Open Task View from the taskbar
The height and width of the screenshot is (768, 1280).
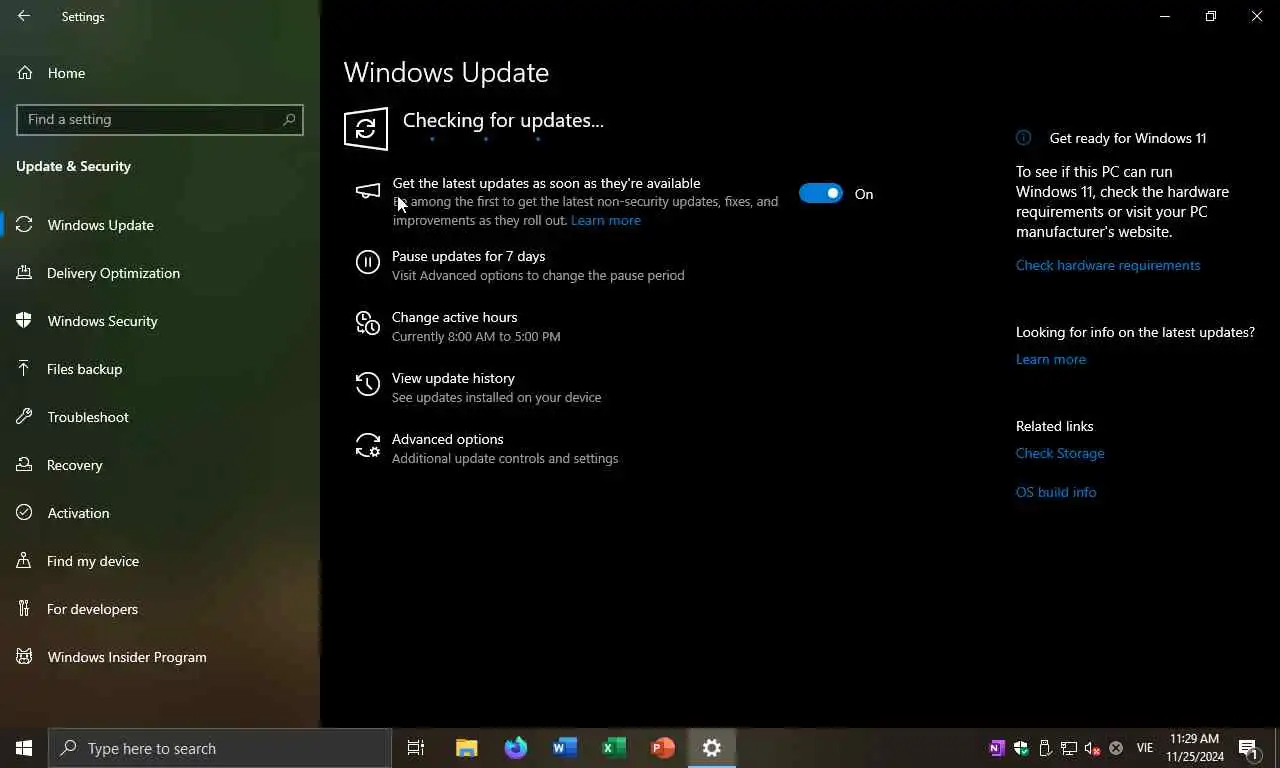point(416,748)
